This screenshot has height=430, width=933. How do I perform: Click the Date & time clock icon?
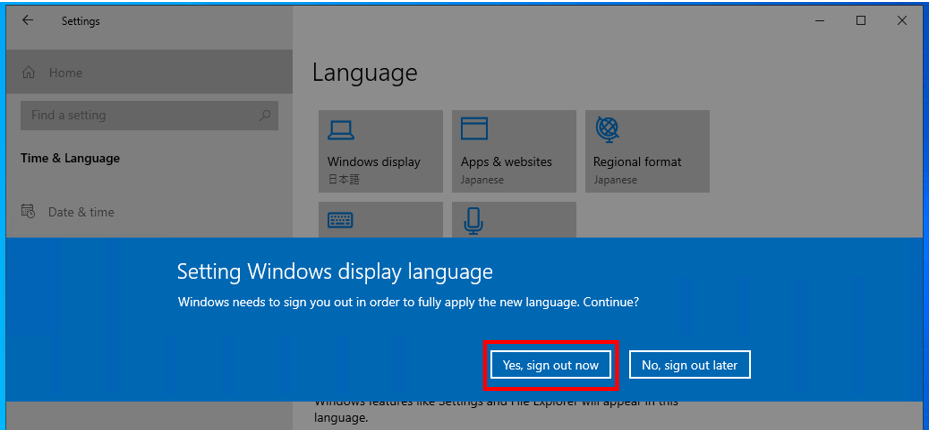29,212
